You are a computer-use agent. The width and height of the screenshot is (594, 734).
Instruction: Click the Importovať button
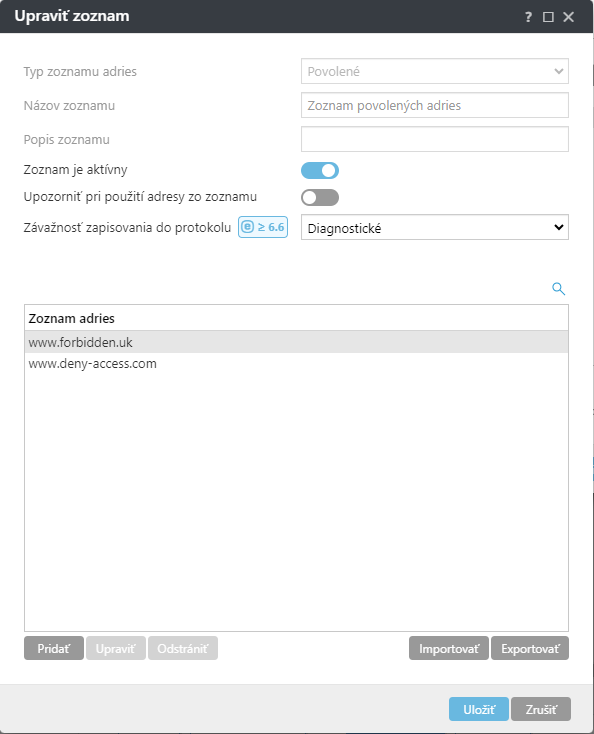tap(449, 648)
